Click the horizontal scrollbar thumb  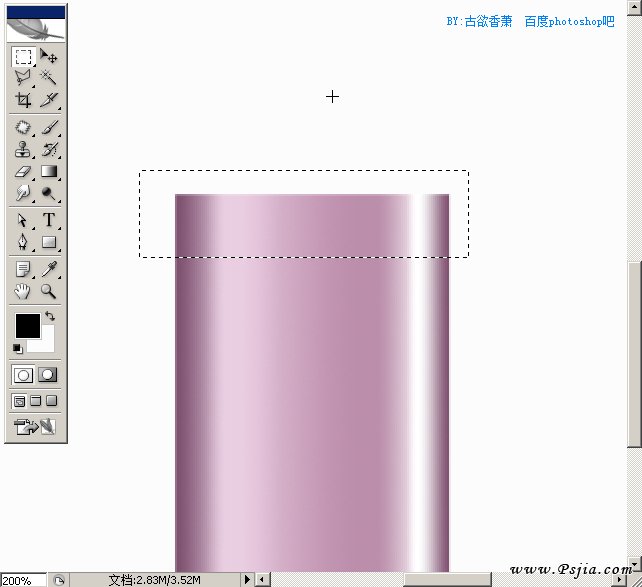[448, 580]
